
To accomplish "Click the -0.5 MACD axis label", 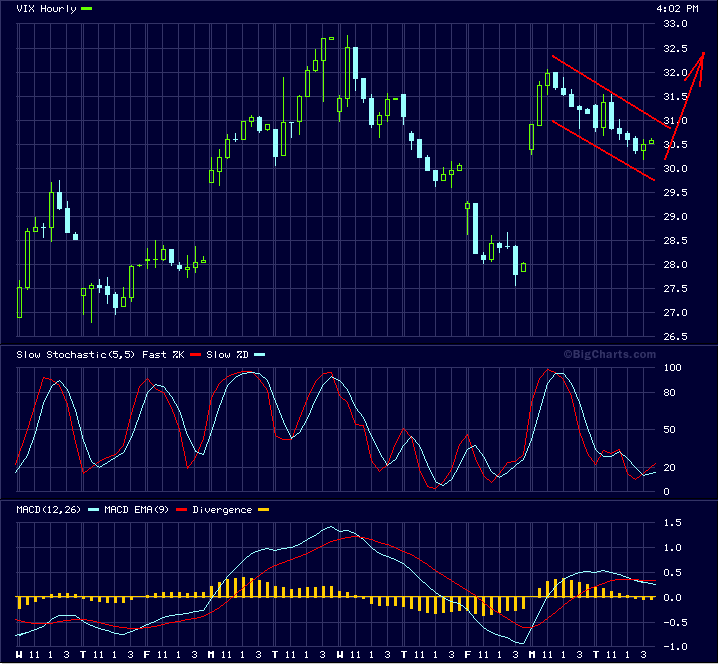I will click(675, 622).
